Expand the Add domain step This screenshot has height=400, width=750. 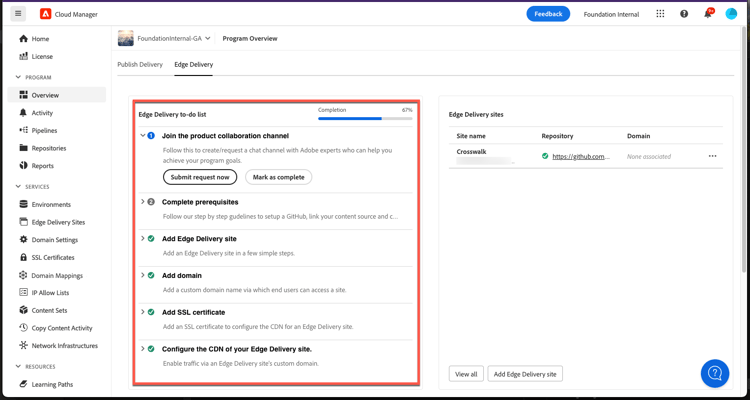click(143, 275)
